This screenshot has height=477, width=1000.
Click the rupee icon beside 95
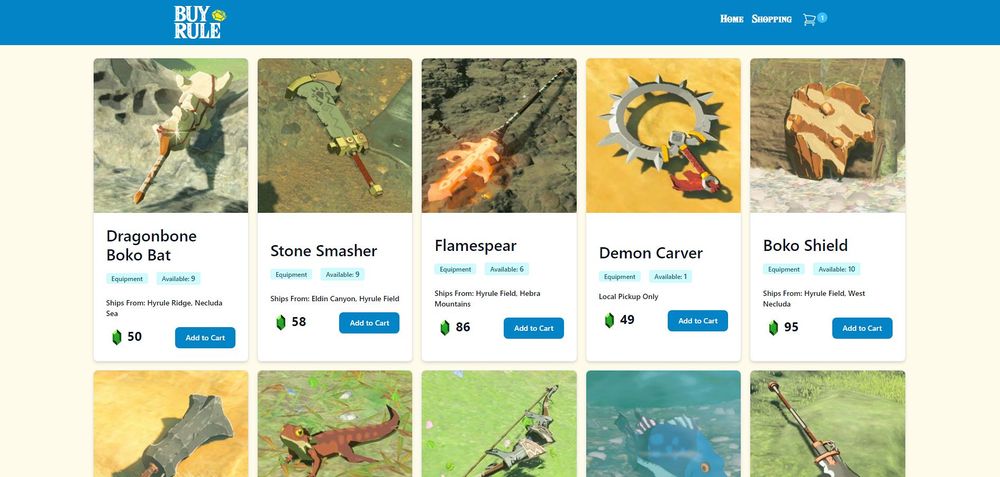tap(774, 328)
